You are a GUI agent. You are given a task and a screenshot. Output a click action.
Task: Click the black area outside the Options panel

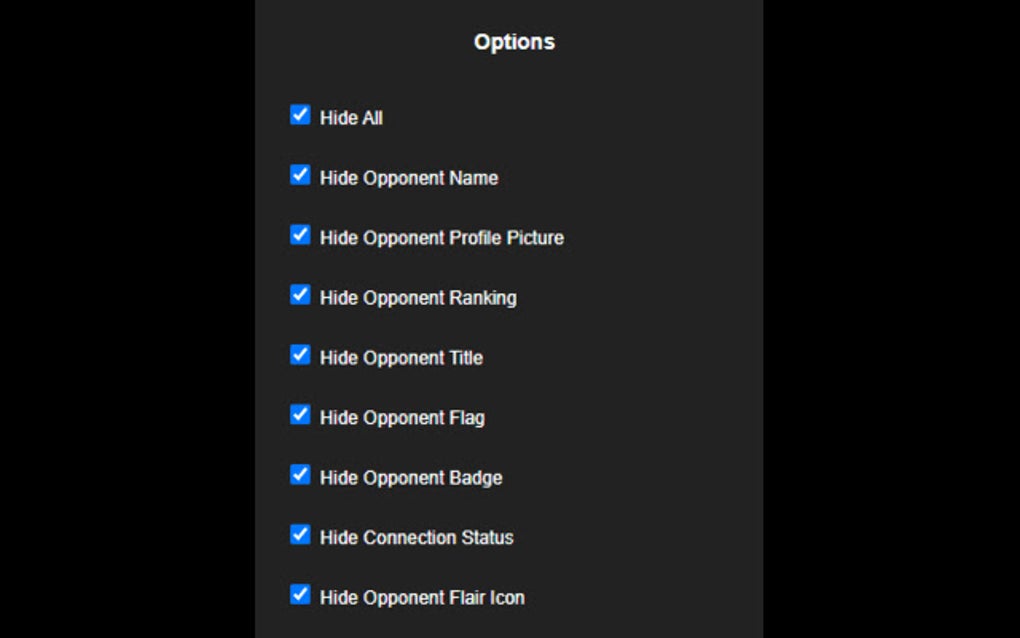(120, 320)
